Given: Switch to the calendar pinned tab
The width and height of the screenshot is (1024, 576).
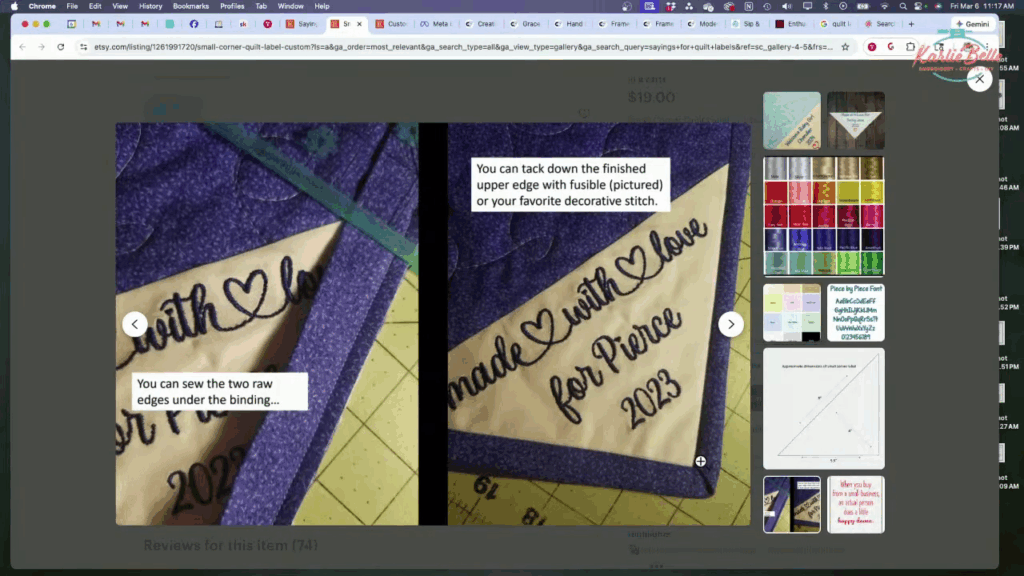Looking at the screenshot, I should coord(71,24).
